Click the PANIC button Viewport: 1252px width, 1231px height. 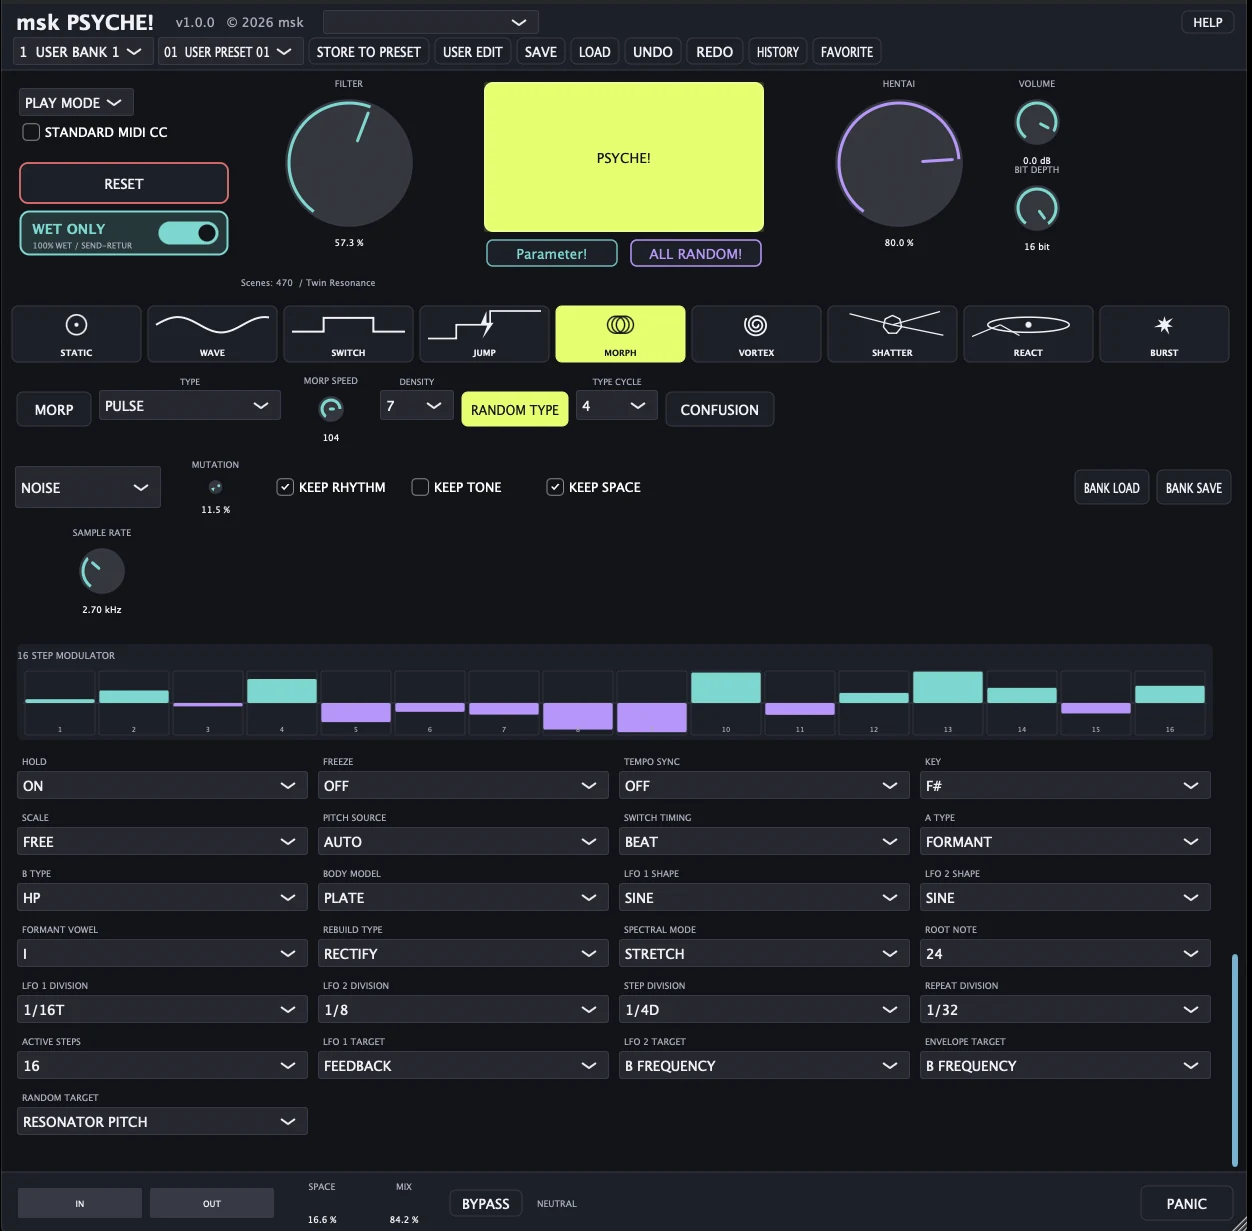coord(1187,1204)
